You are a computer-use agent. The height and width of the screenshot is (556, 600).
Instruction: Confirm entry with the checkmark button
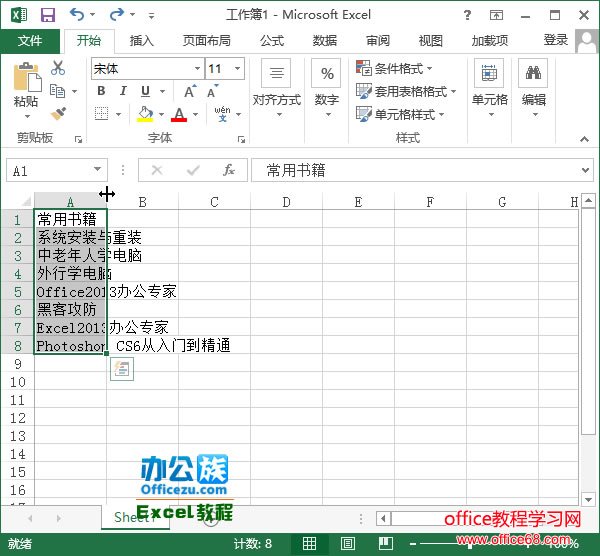coord(193,170)
